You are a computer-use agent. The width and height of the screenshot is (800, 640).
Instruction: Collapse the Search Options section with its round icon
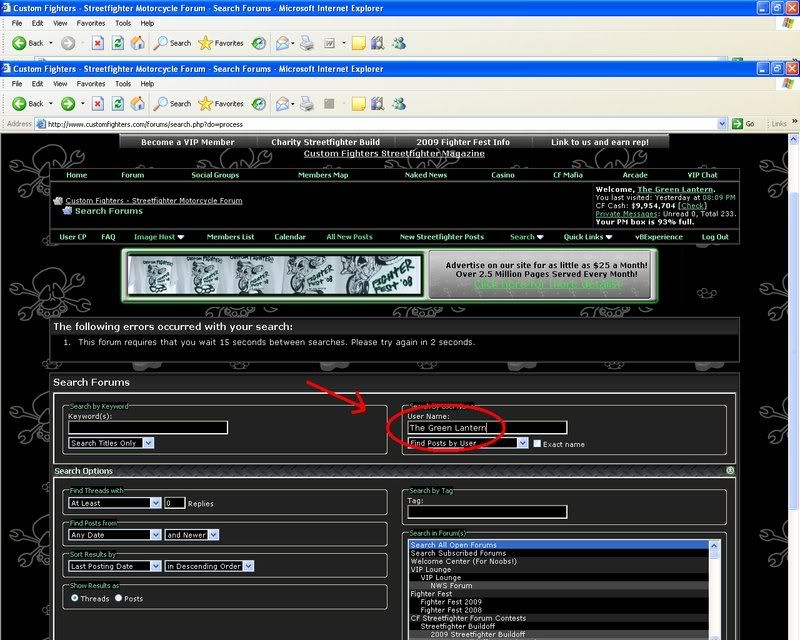point(730,471)
